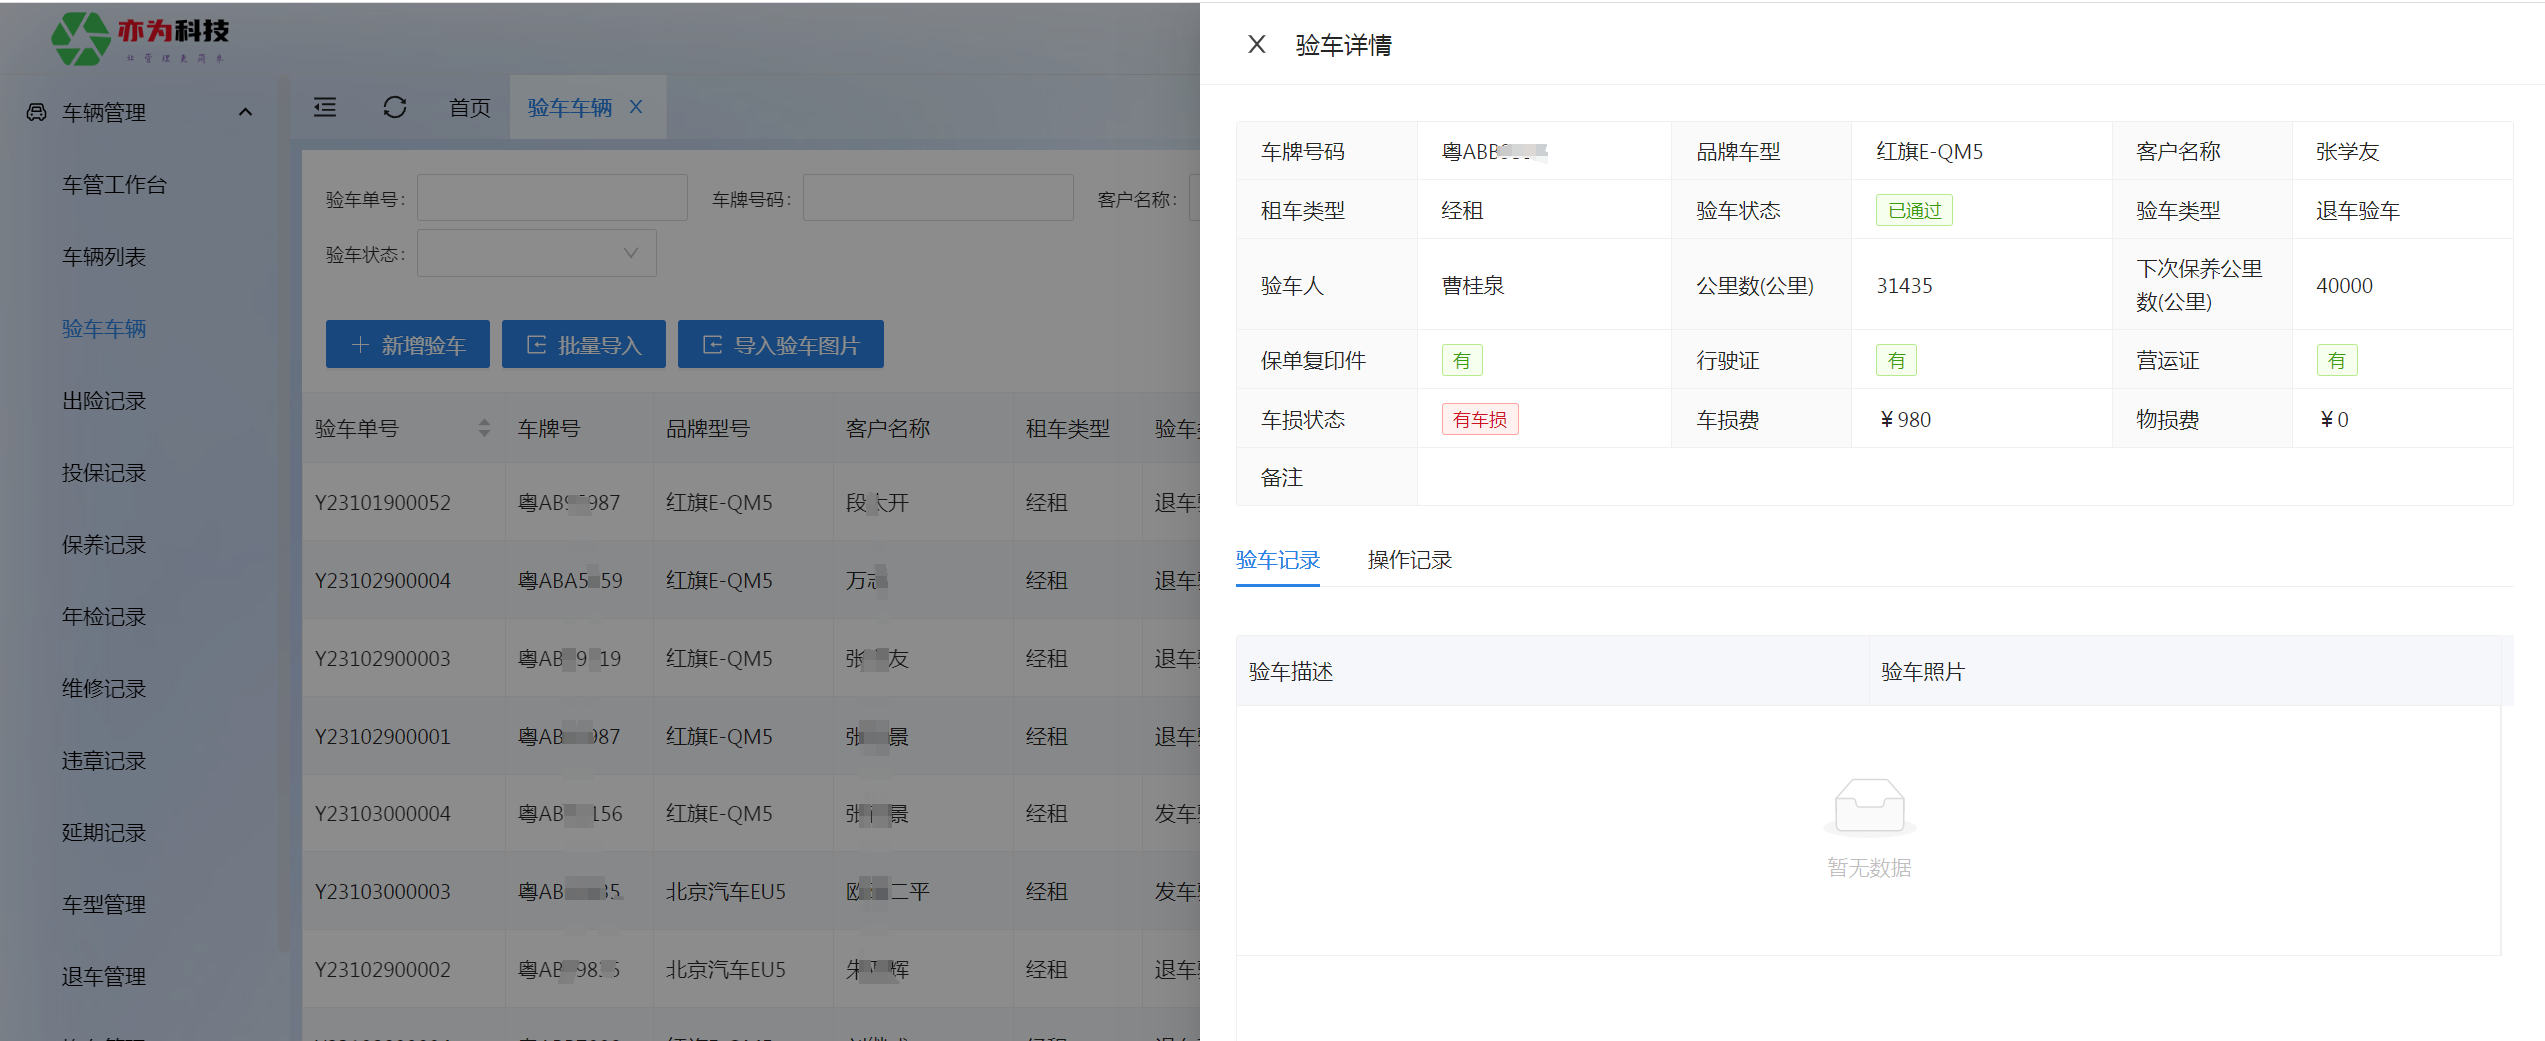Click the refresh page icon
The image size is (2545, 1041).
point(395,107)
